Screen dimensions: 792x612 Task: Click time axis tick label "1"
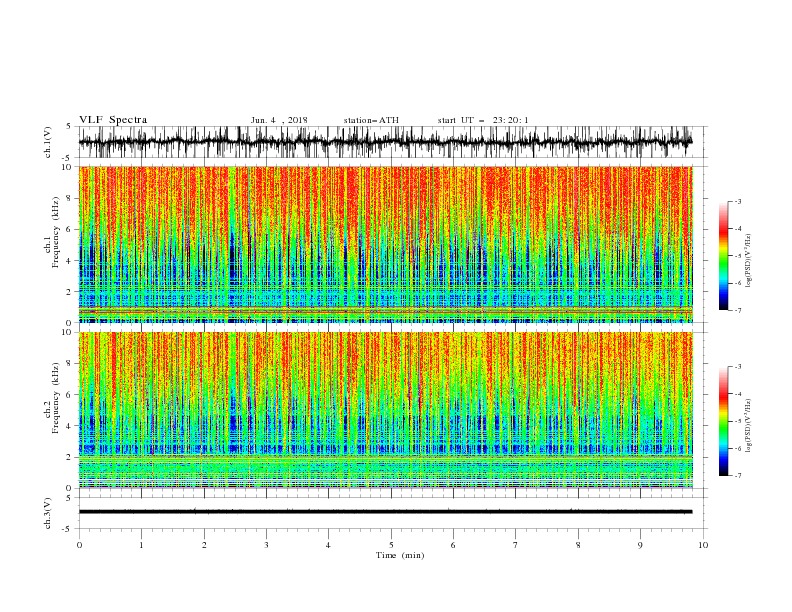click(141, 545)
